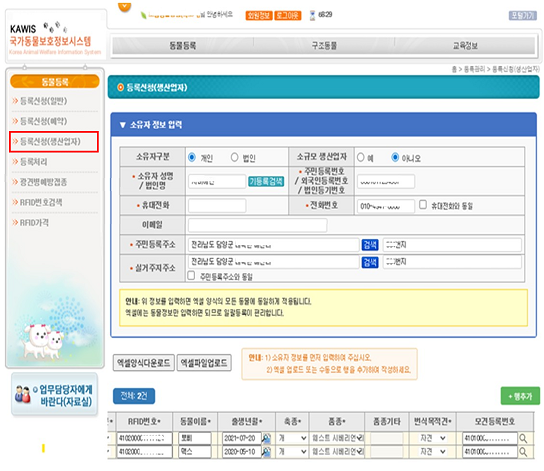This screenshot has width=544, height=471.
Task: Open 동물등록 top navigation menu
Action: coord(182,45)
